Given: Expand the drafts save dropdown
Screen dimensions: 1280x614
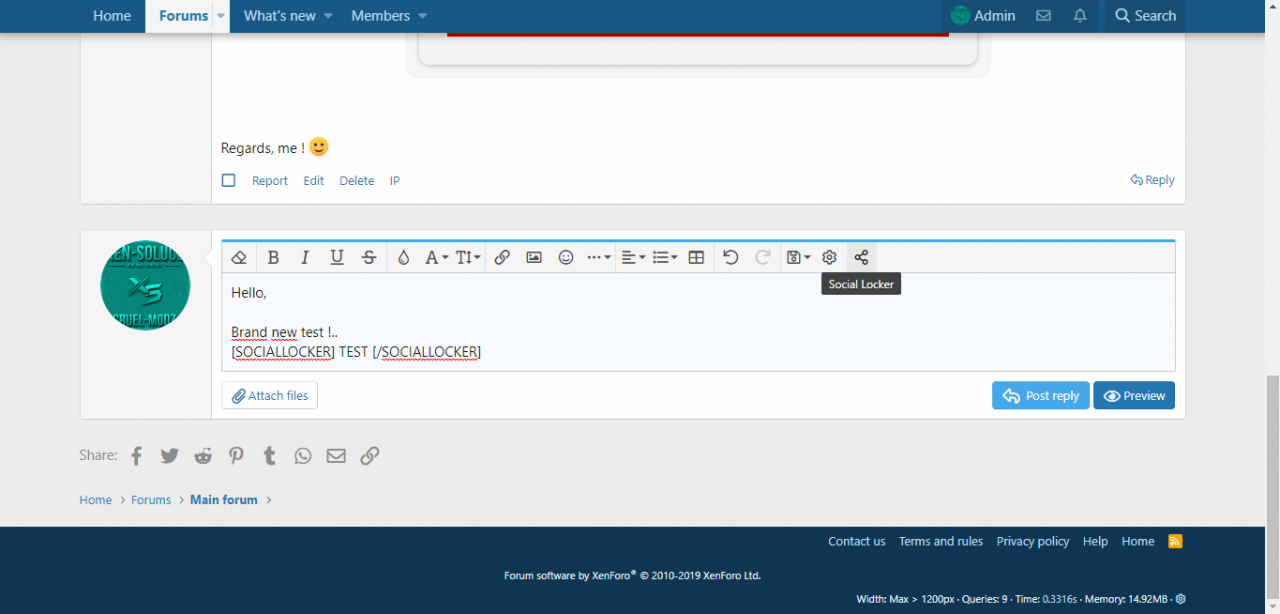Looking at the screenshot, I should tap(797, 257).
